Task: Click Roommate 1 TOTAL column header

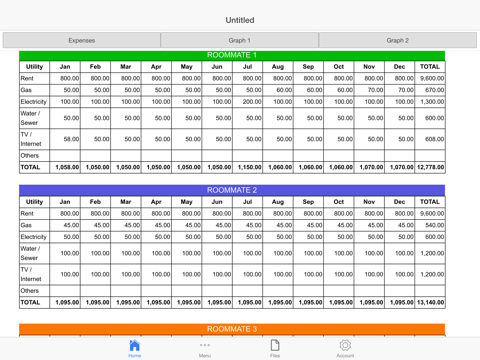Action: point(430,67)
